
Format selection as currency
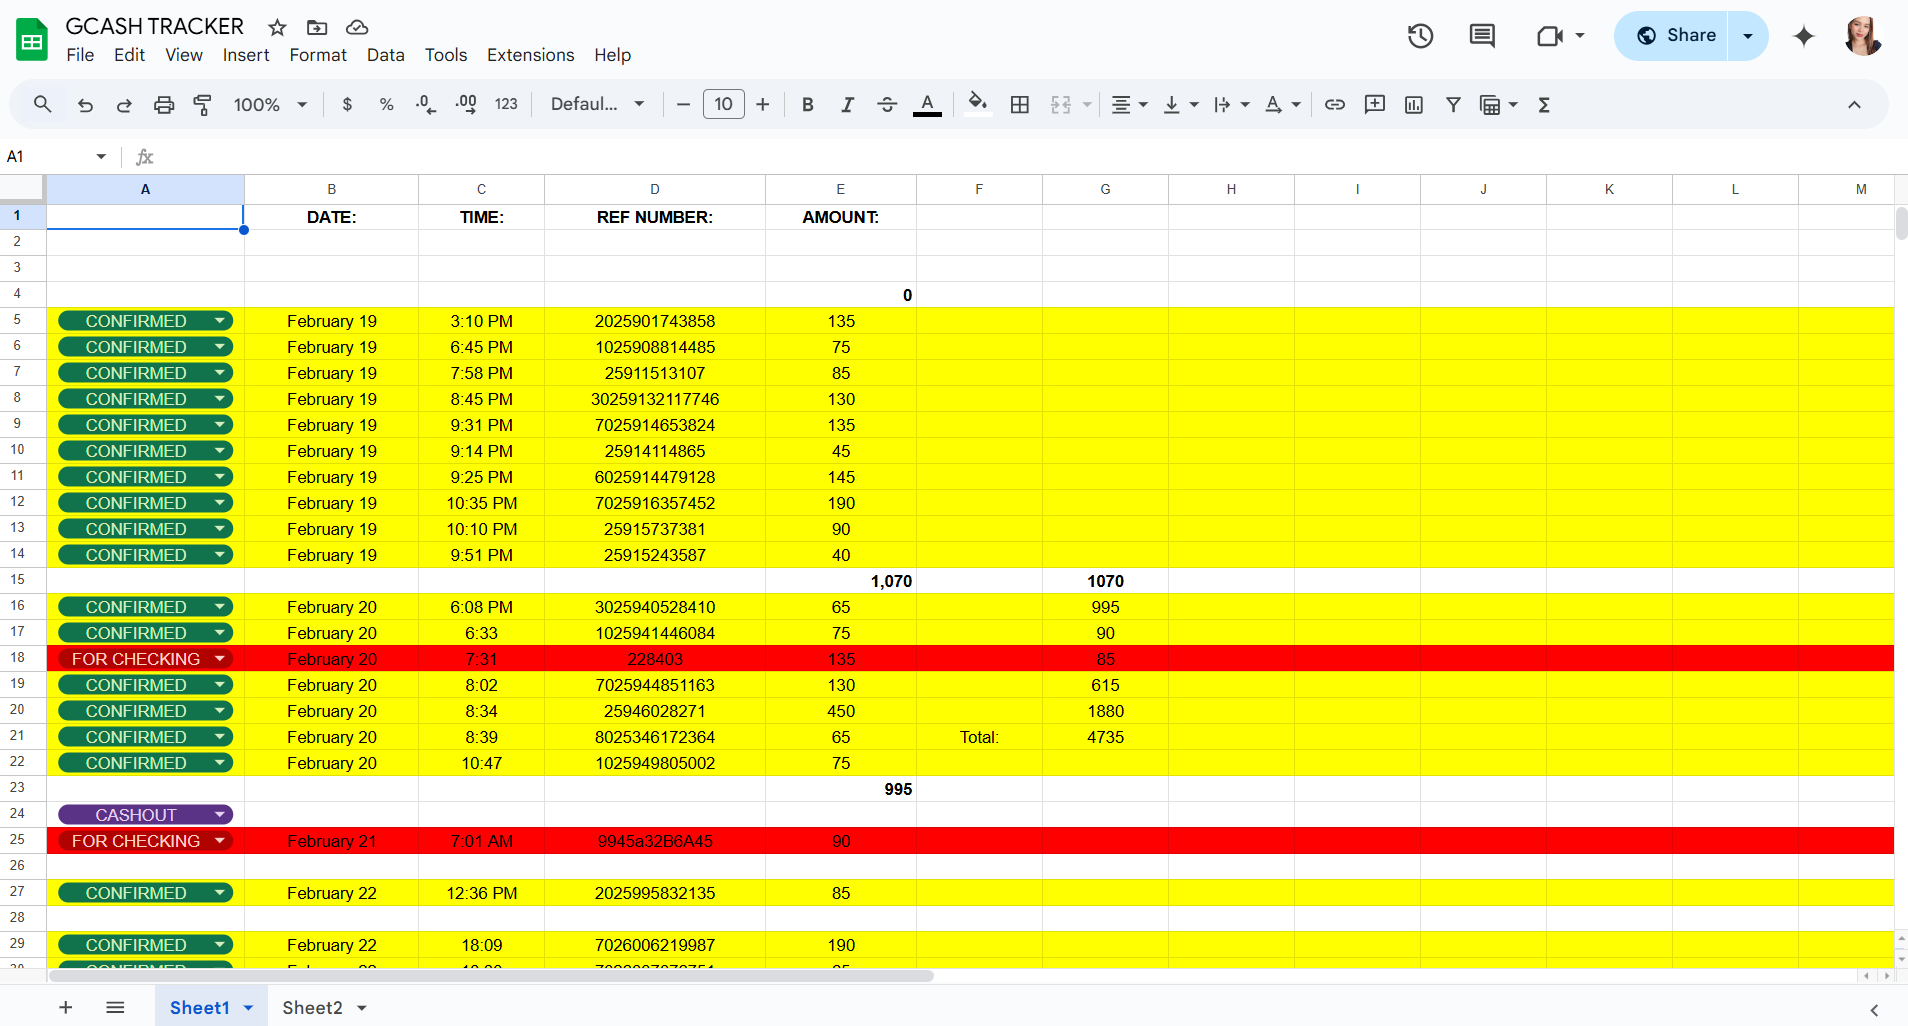(347, 104)
